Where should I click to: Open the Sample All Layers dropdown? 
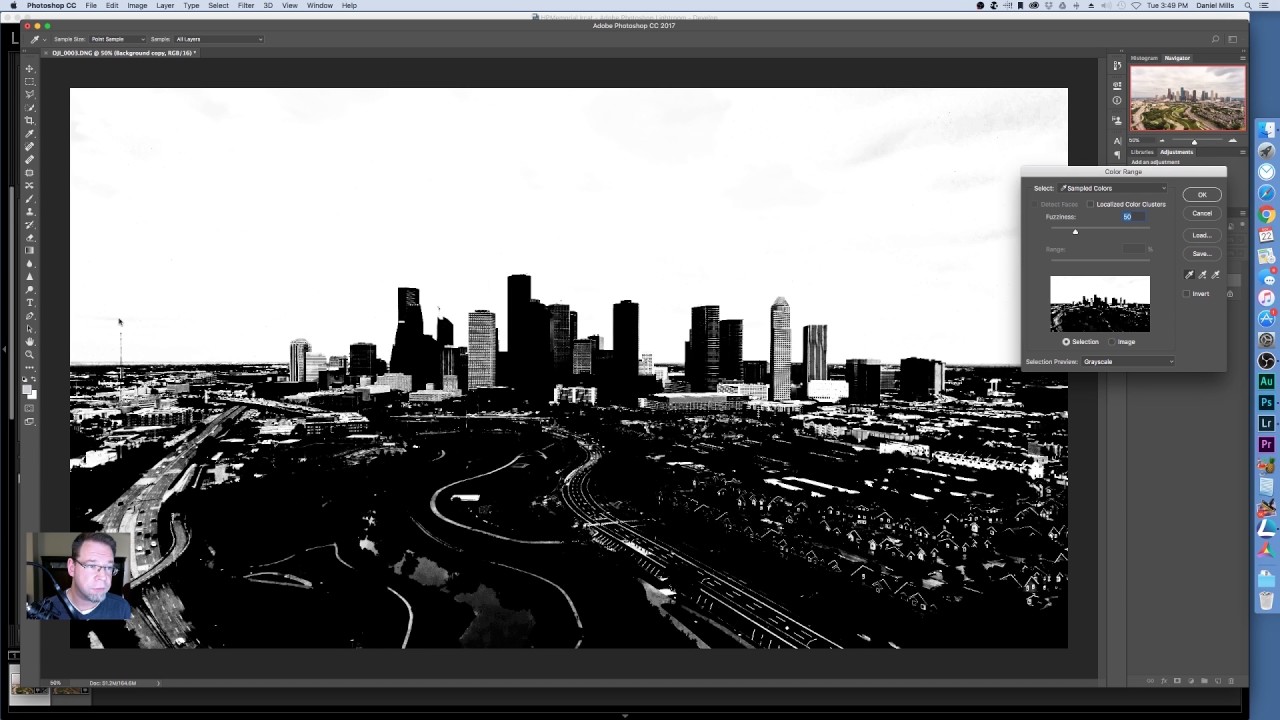[x=219, y=39]
